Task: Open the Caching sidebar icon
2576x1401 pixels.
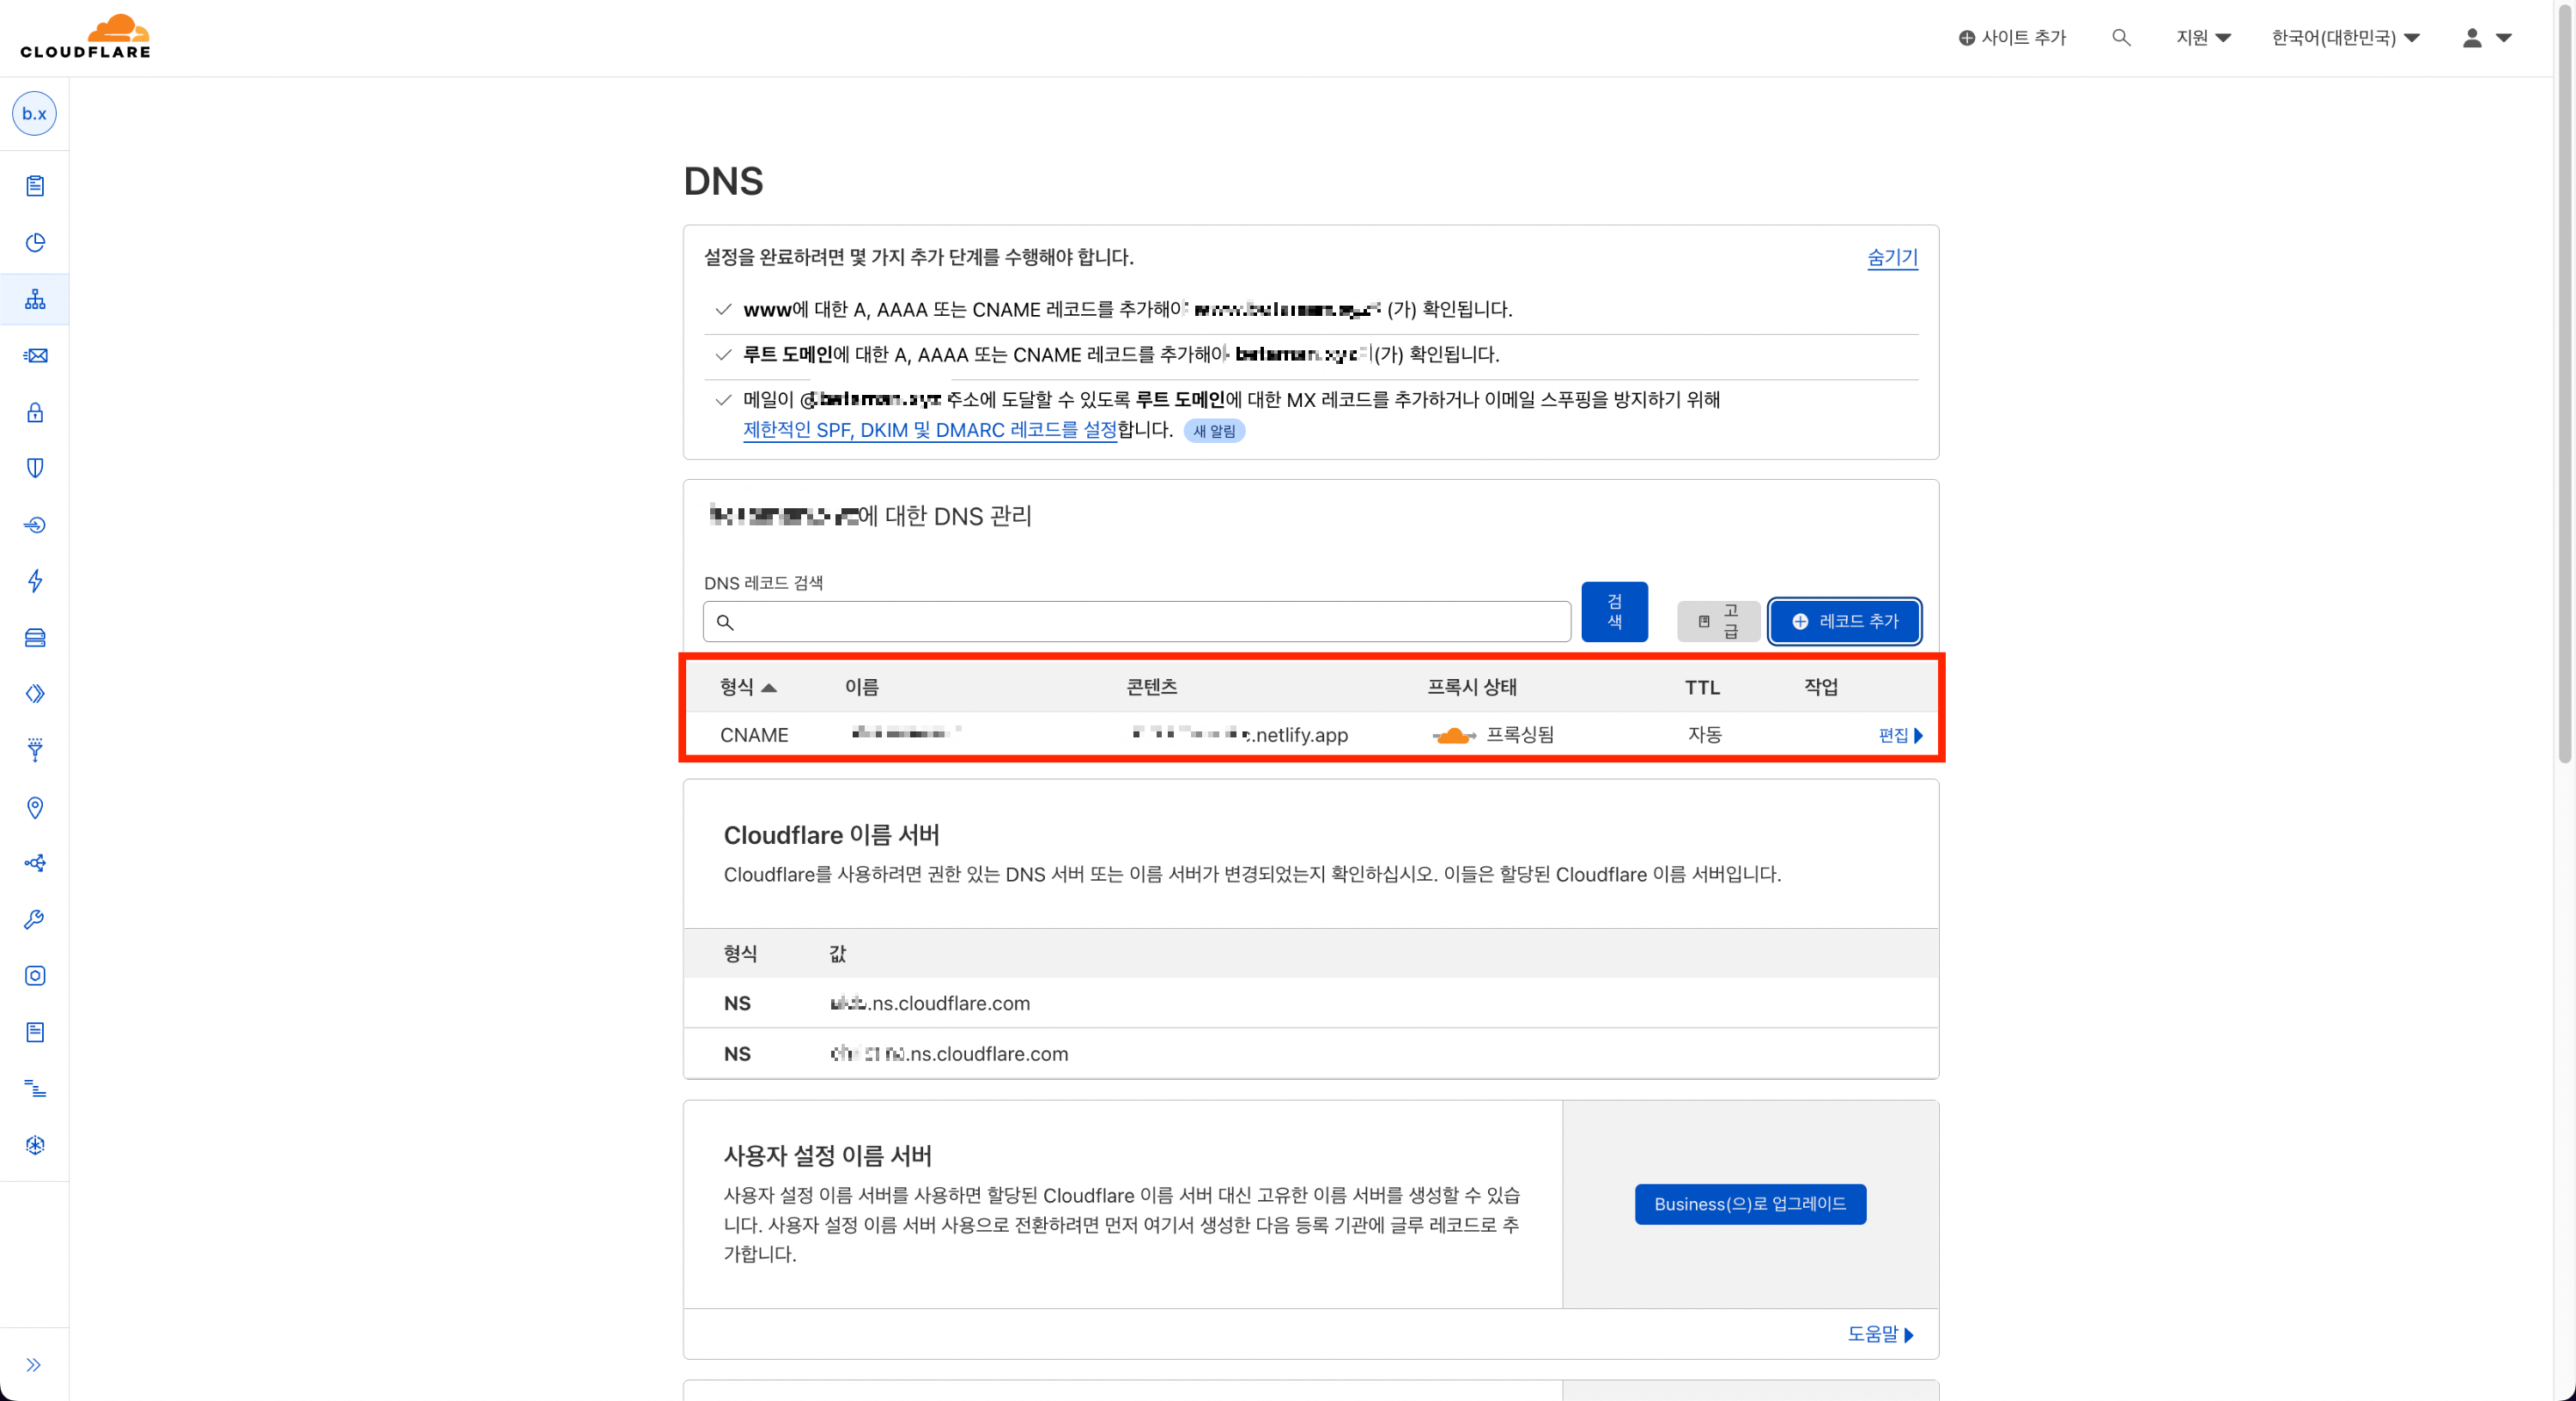Action: point(35,638)
